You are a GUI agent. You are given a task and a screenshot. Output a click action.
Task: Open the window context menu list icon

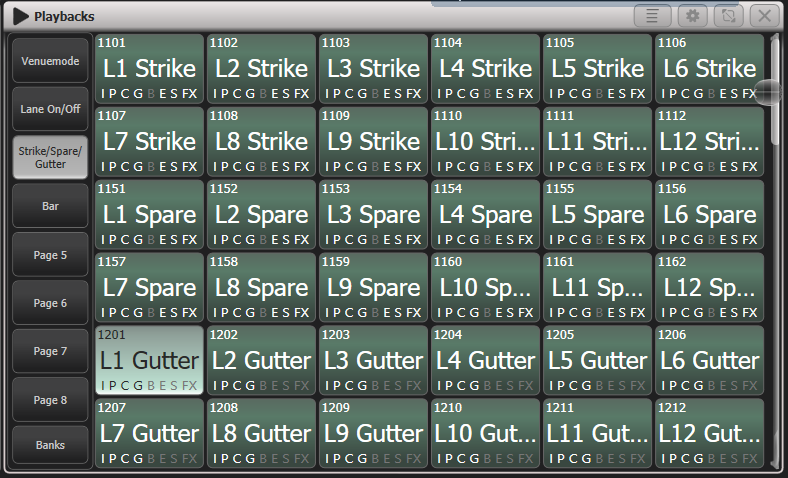coord(652,16)
